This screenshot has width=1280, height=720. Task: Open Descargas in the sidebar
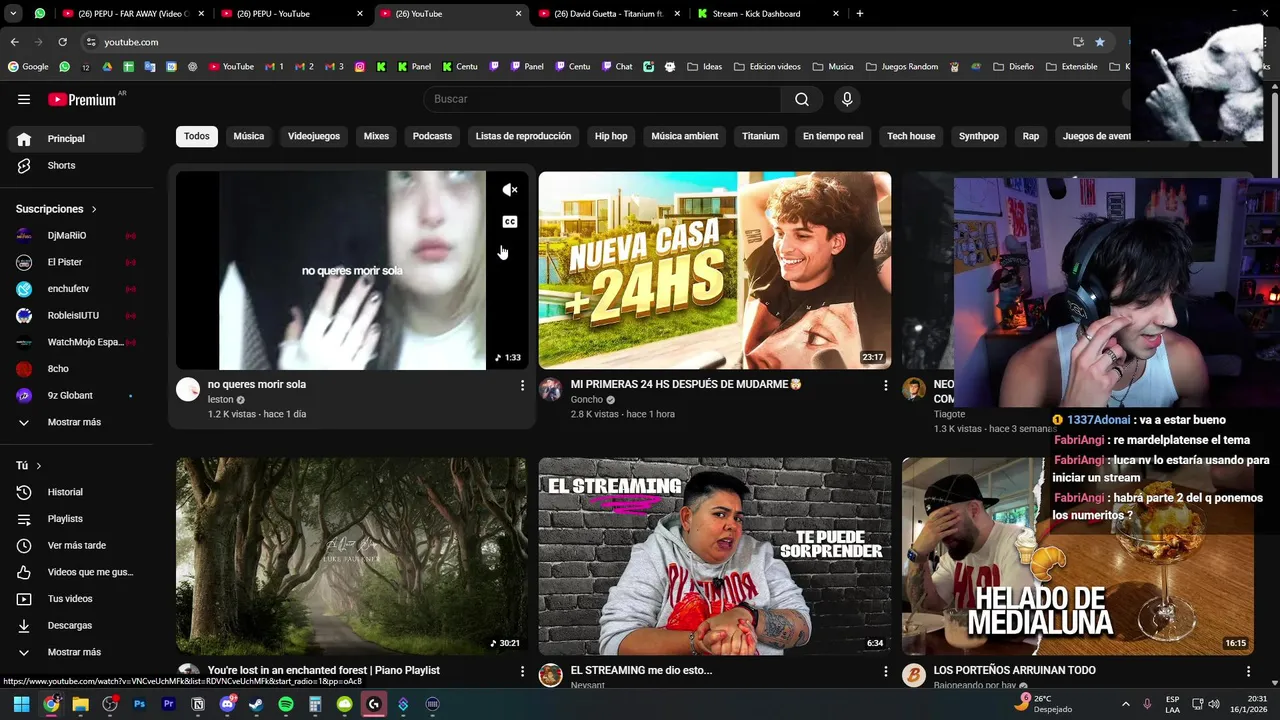click(76, 625)
